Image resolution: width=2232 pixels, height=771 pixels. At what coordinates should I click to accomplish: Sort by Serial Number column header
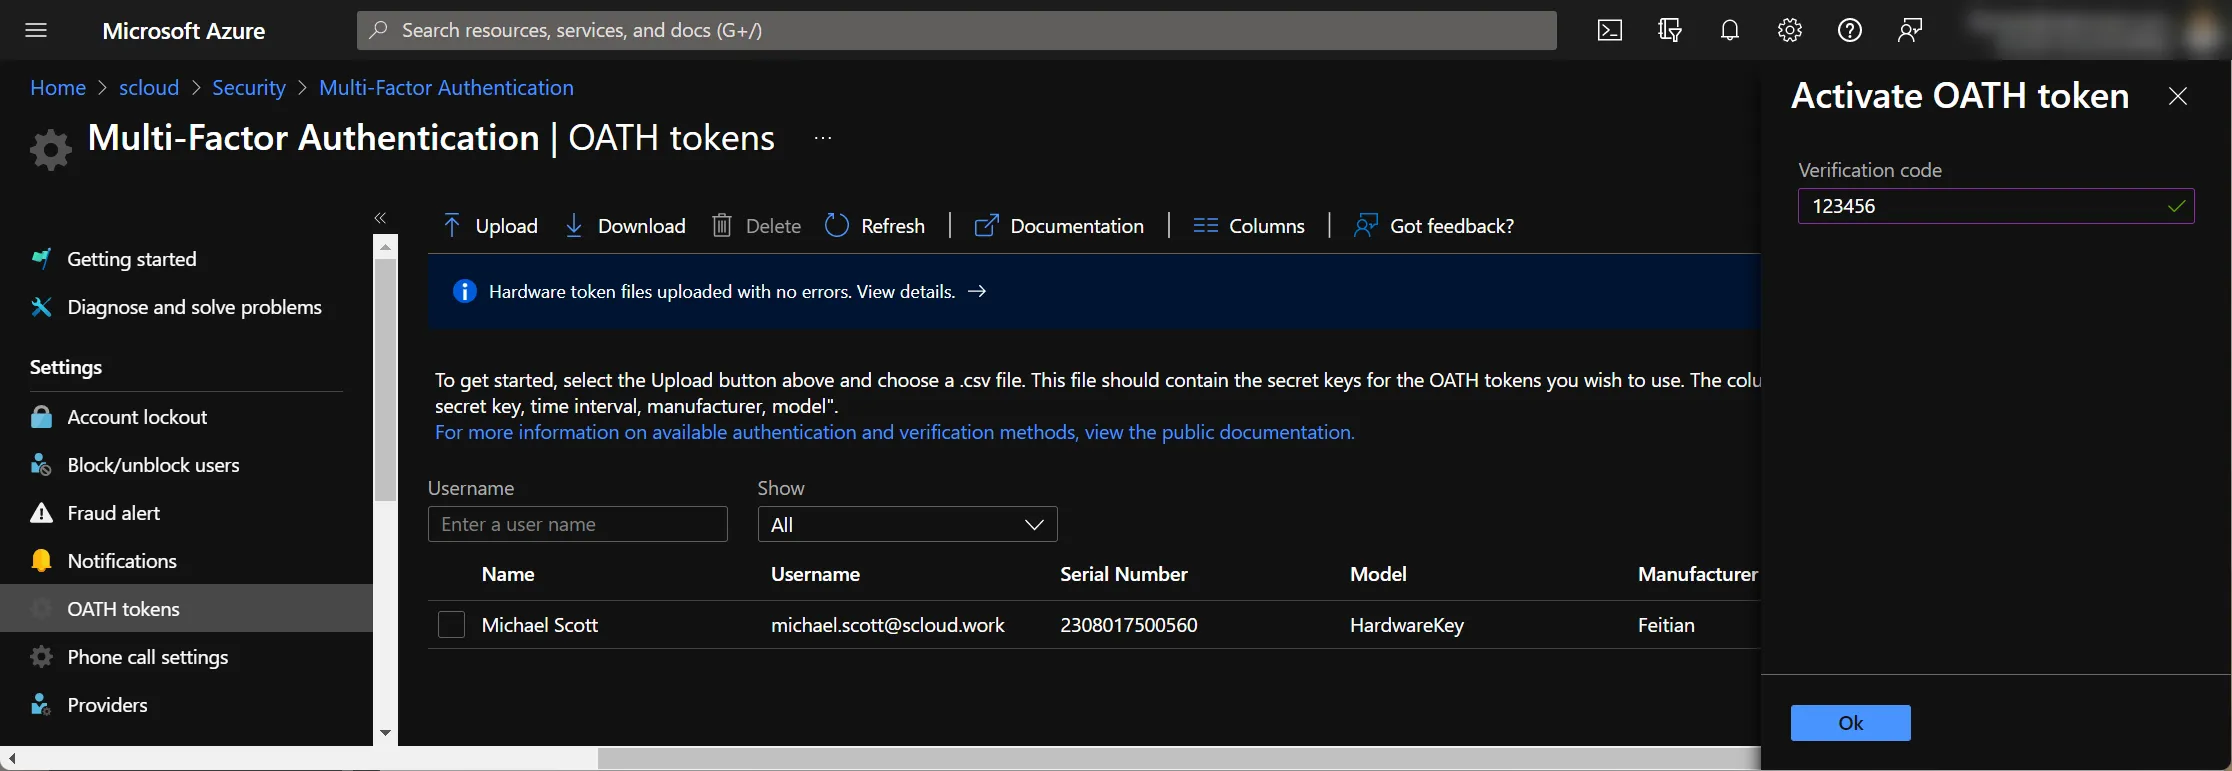[1124, 574]
